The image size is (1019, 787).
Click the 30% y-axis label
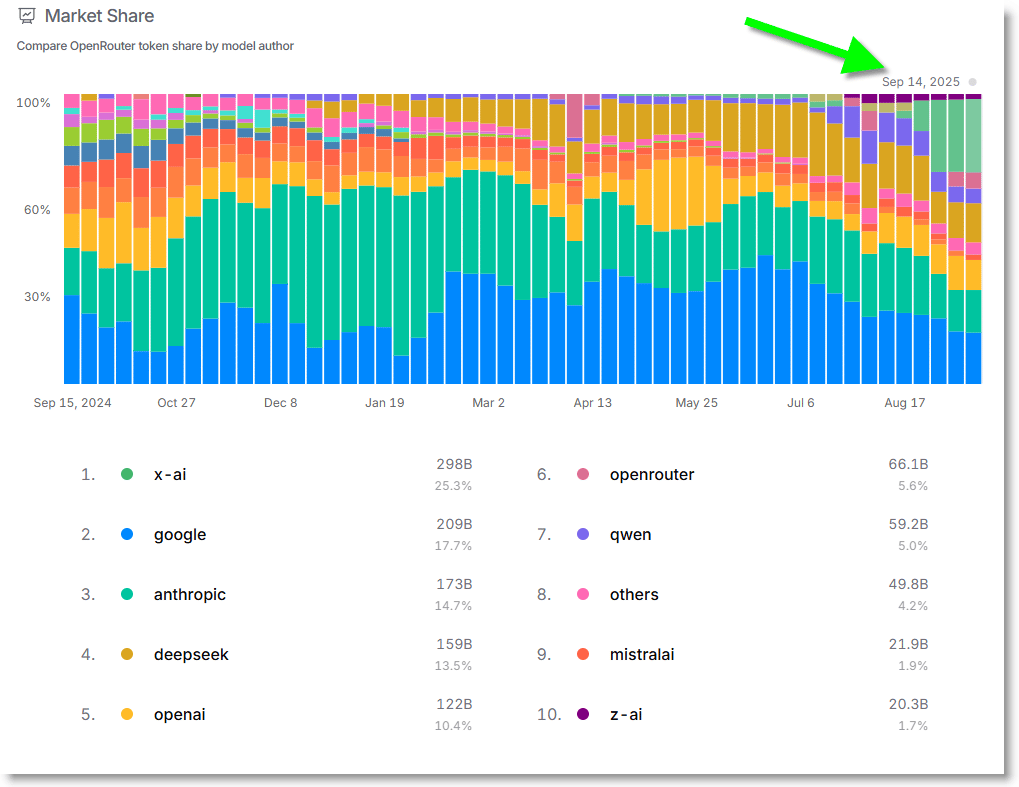coord(37,297)
